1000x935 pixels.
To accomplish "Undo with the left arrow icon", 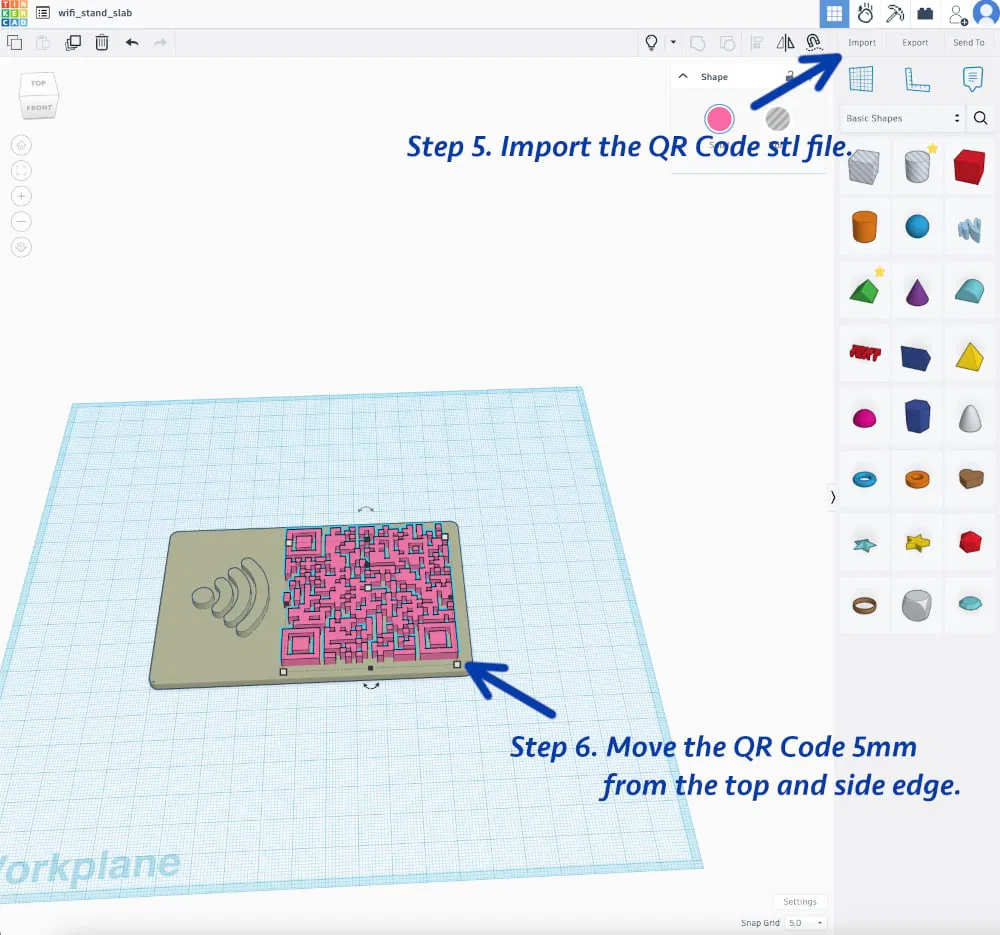I will click(x=132, y=43).
